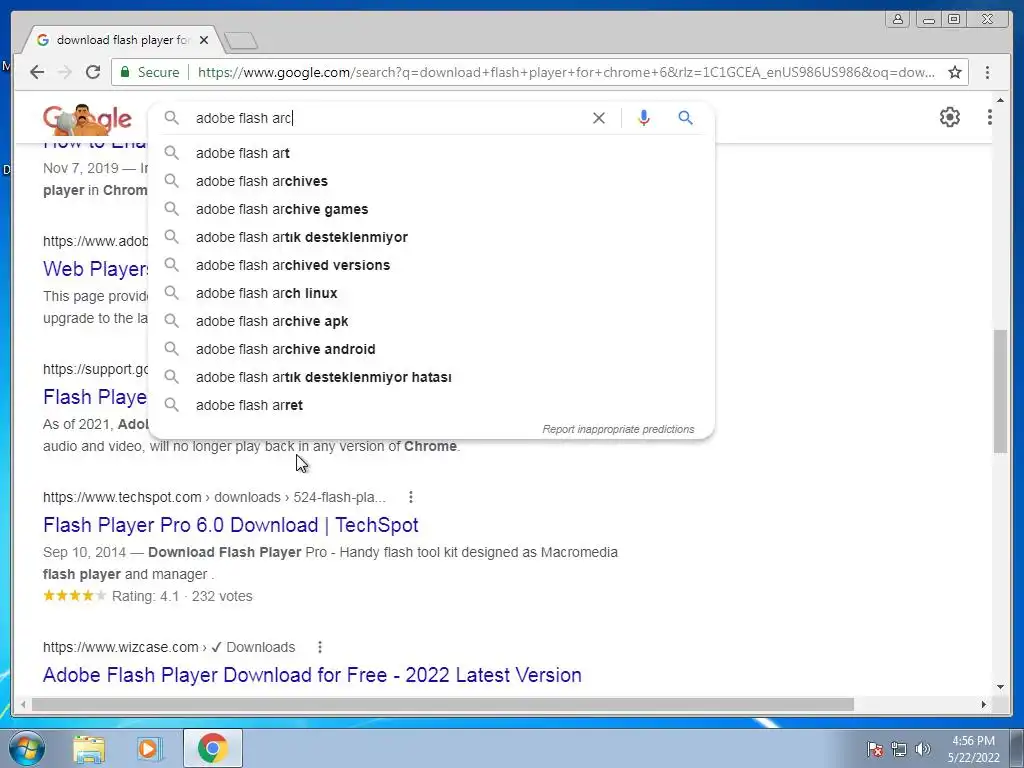Clear the search box text with X
1024x768 pixels.
pos(598,118)
